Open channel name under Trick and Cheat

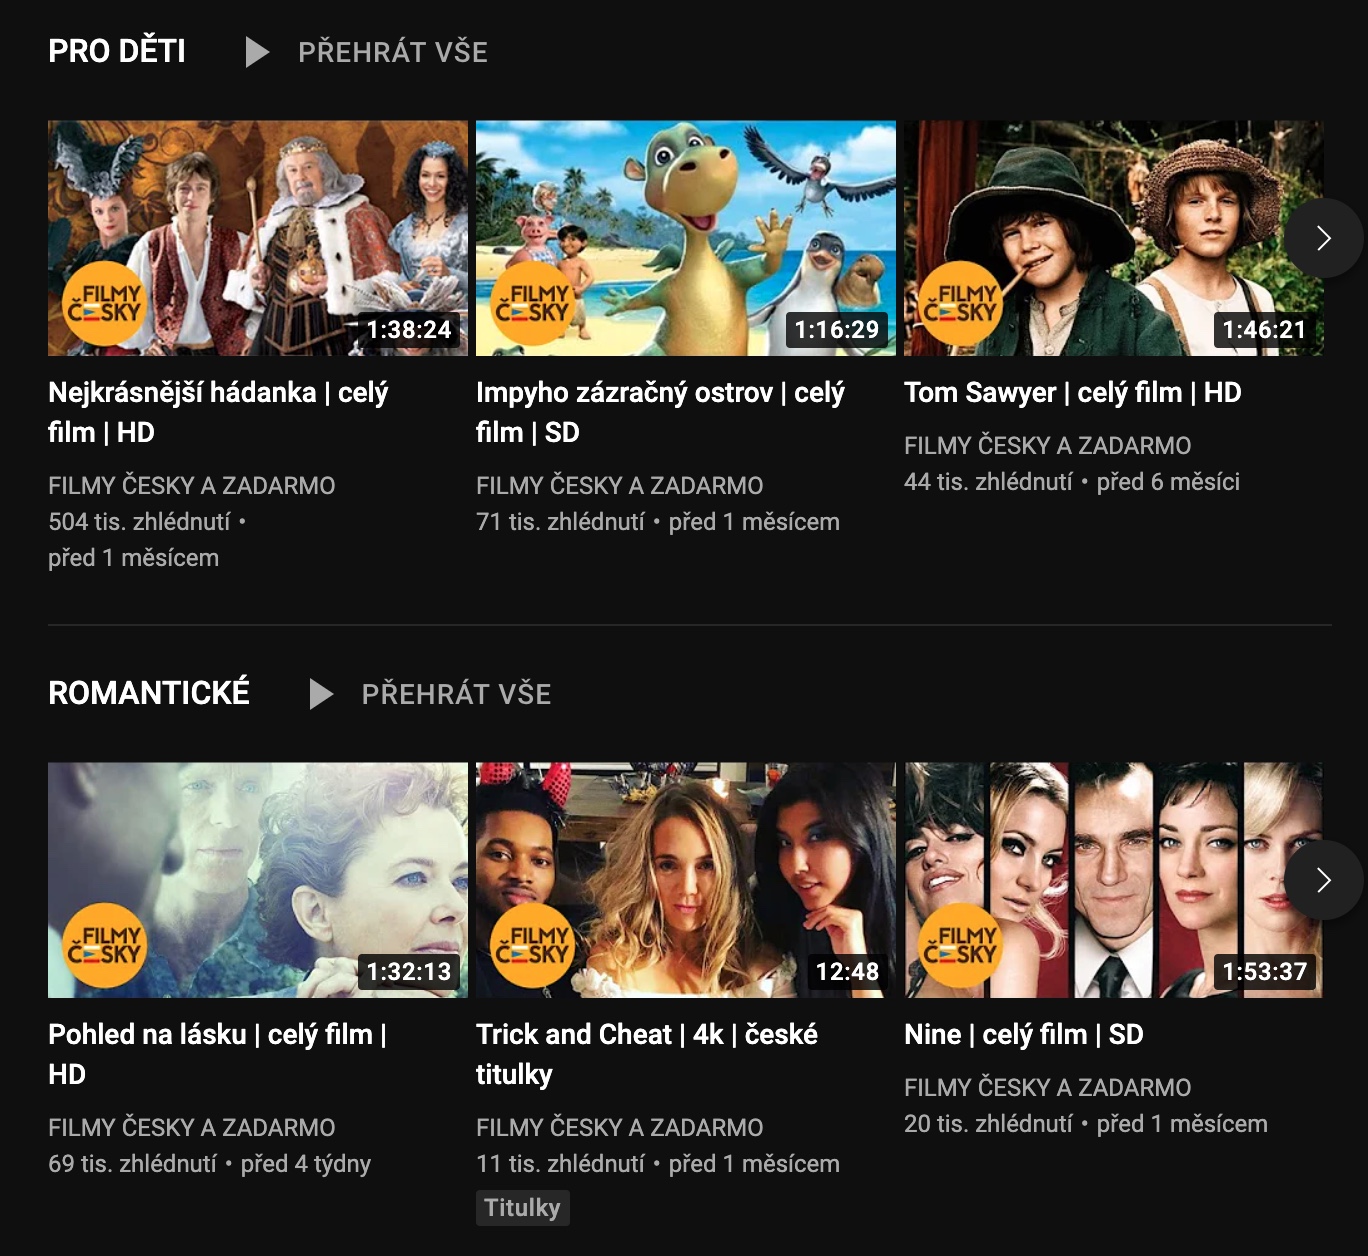tap(620, 1128)
